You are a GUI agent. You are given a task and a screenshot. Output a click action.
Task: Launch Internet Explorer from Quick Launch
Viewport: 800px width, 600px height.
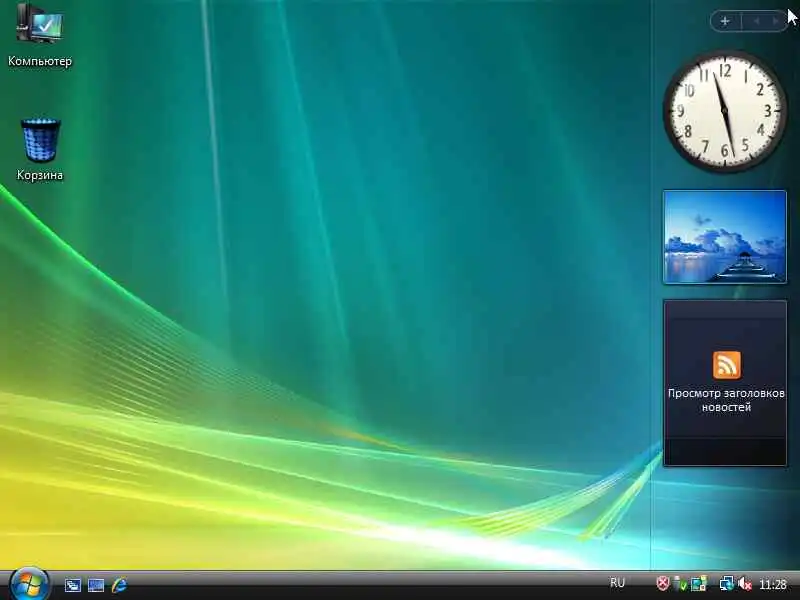(119, 585)
